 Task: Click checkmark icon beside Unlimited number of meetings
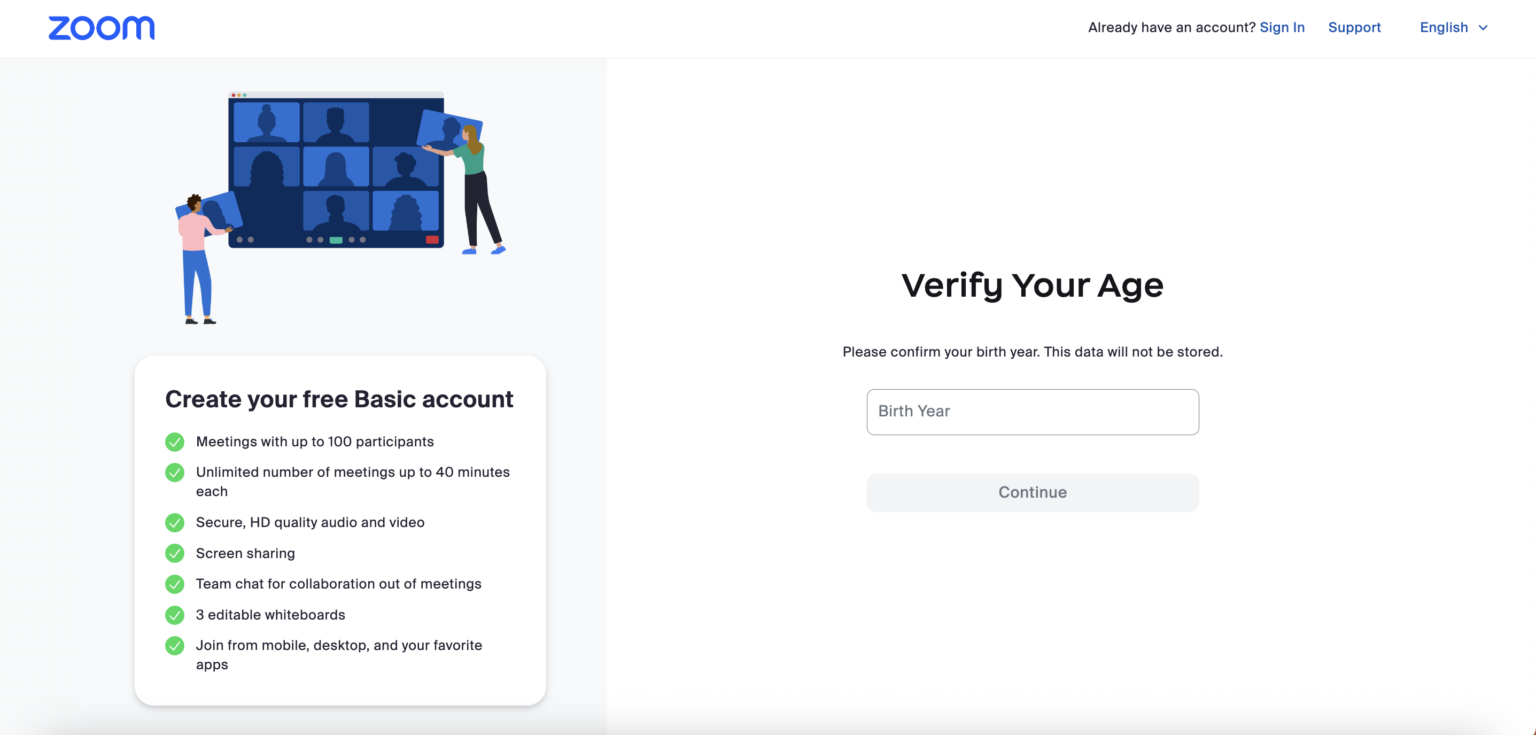pyautogui.click(x=175, y=472)
